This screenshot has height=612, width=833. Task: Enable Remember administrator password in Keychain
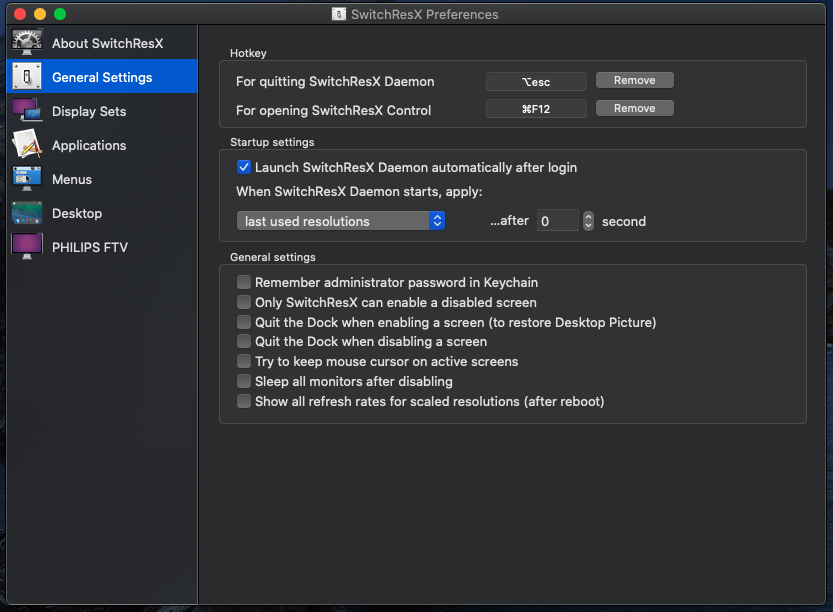point(243,282)
